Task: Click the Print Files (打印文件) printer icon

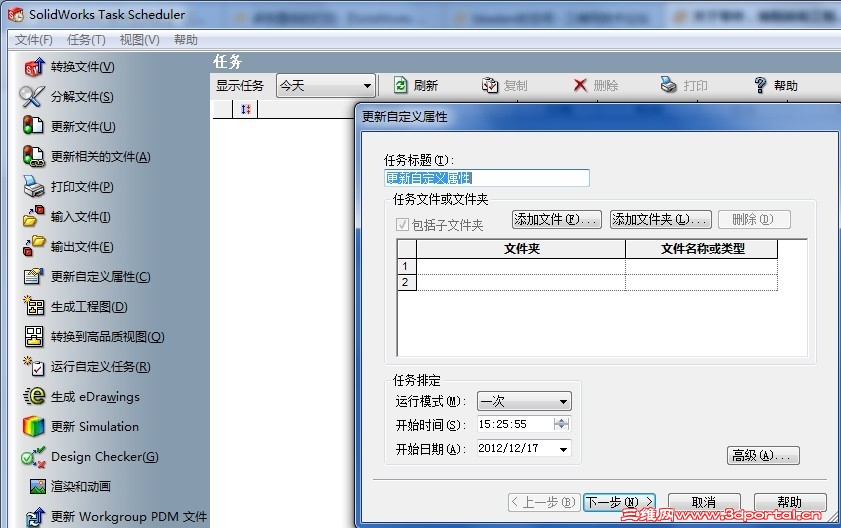Action: [x=33, y=186]
